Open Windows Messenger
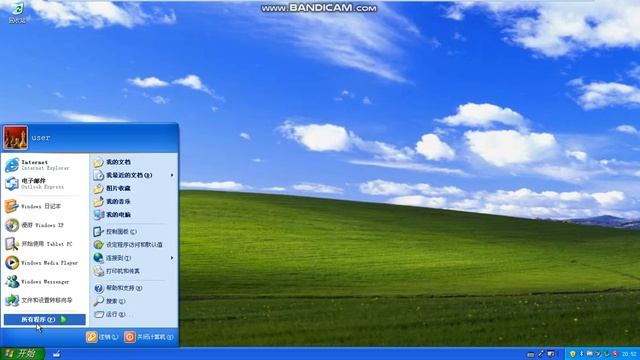This screenshot has width=640, height=360. pyautogui.click(x=44, y=281)
